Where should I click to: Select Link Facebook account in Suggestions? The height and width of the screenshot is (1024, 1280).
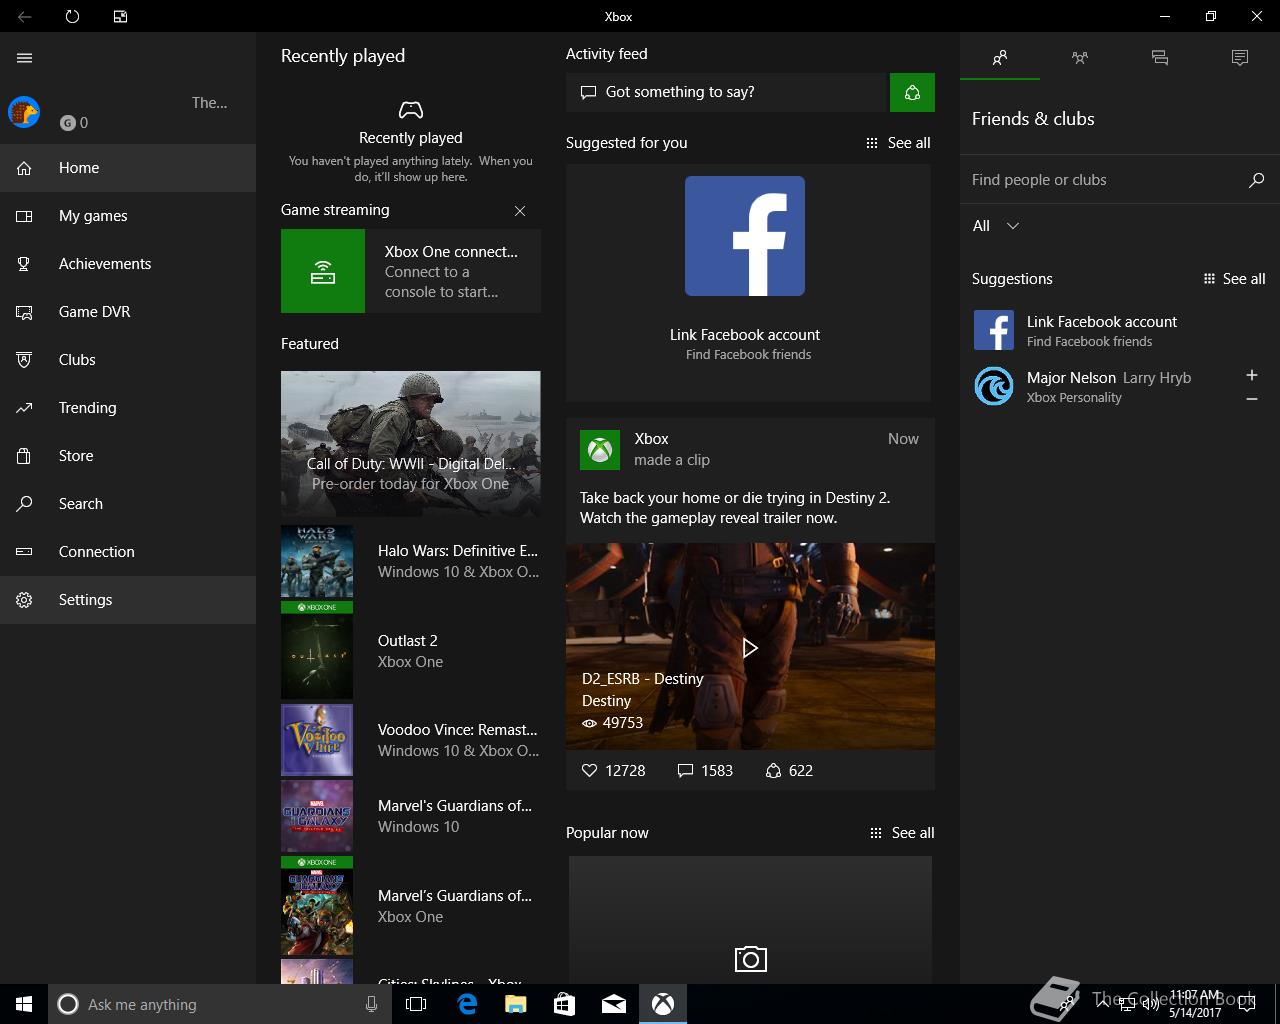click(x=1120, y=330)
